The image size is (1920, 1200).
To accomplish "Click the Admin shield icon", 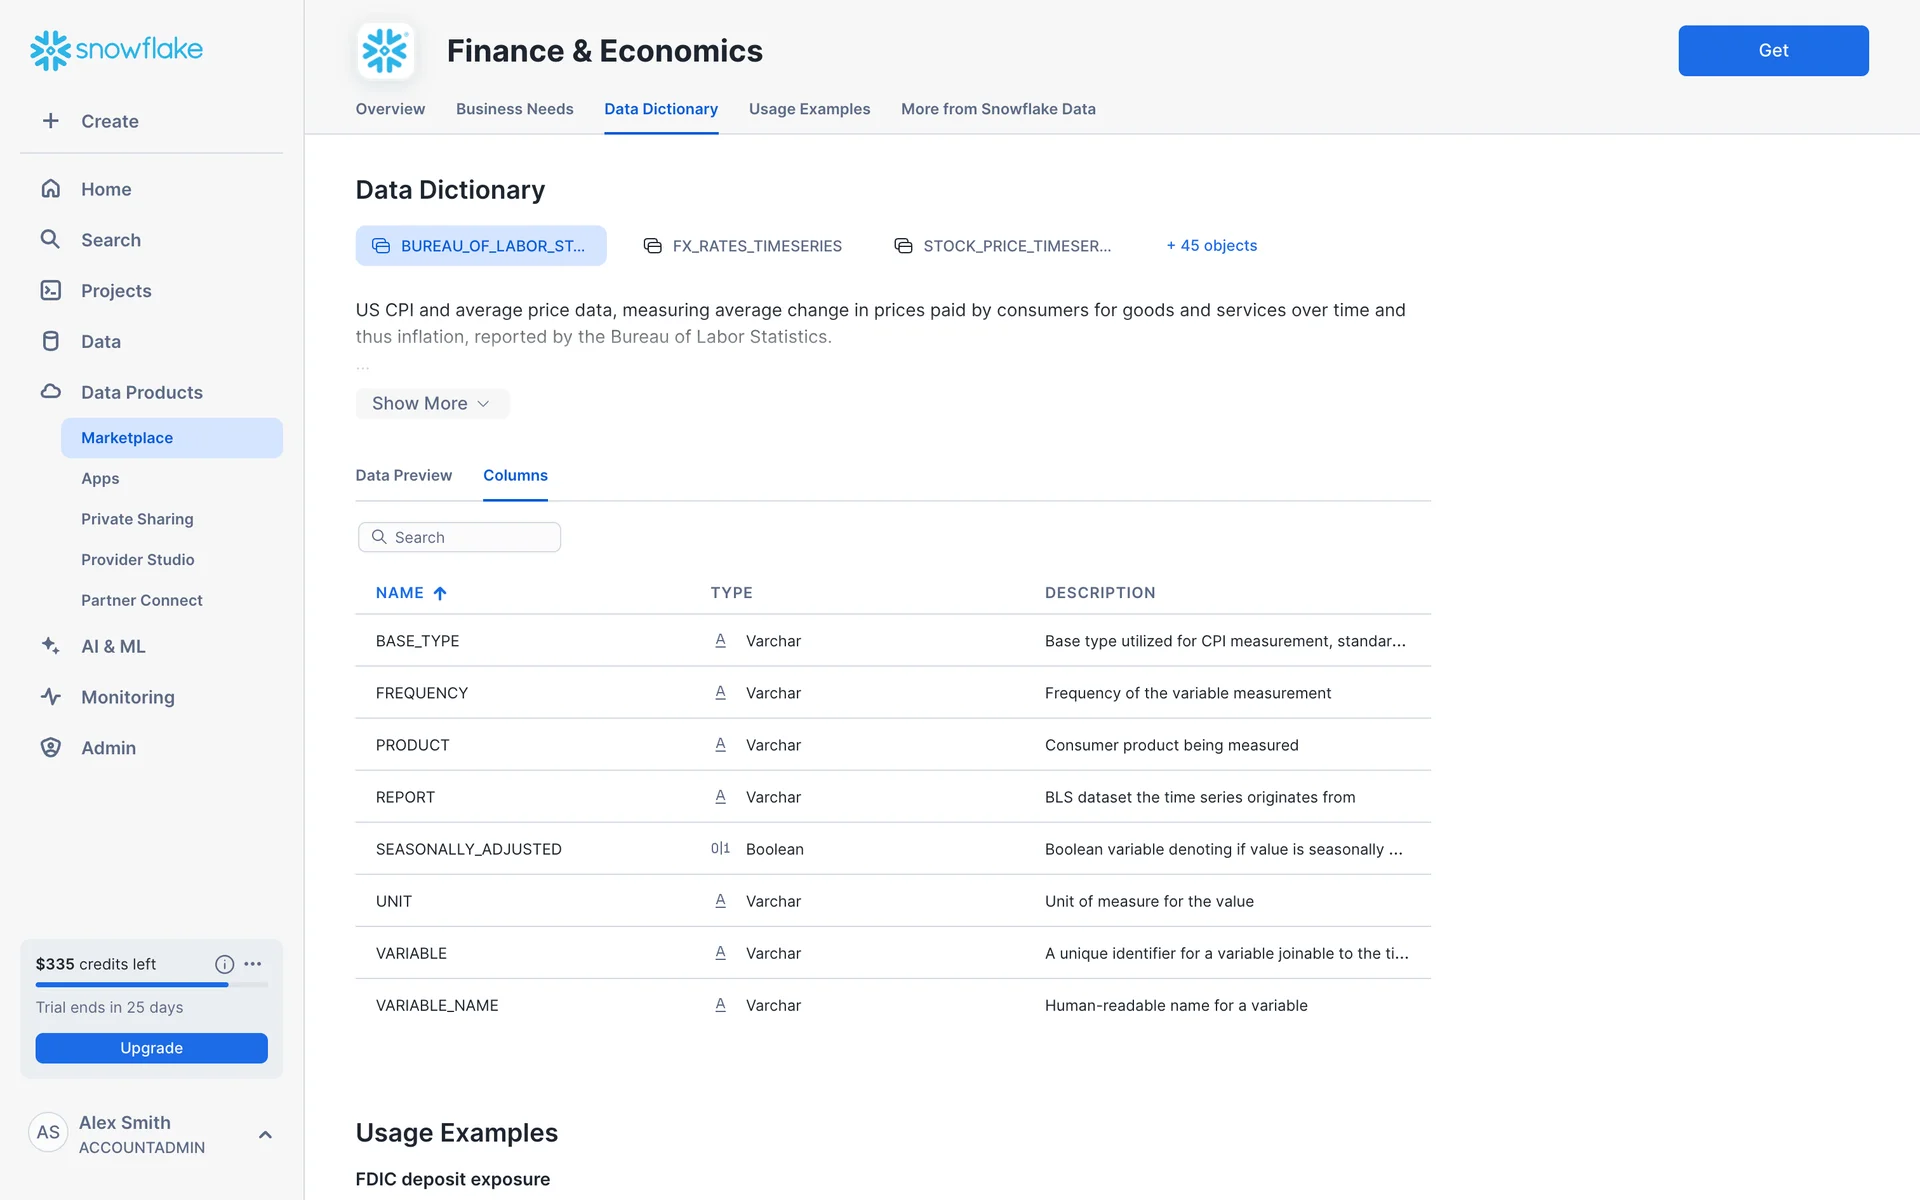I will (x=50, y=748).
